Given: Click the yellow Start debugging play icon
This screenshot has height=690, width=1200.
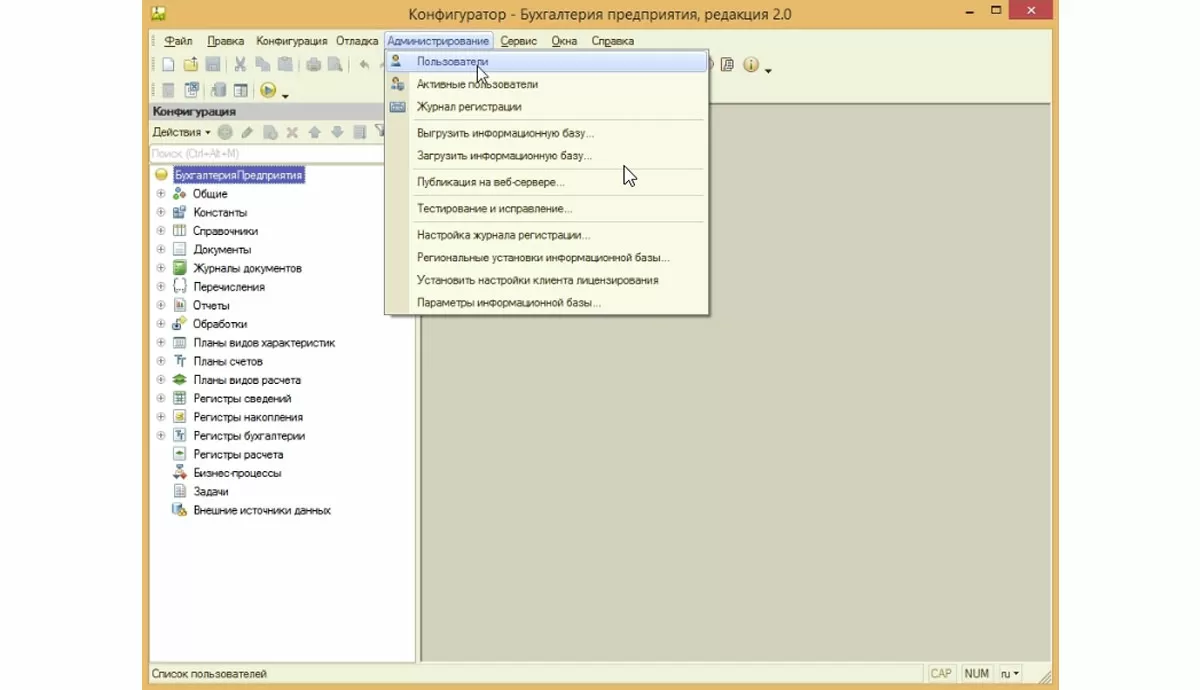Looking at the screenshot, I should [x=268, y=90].
